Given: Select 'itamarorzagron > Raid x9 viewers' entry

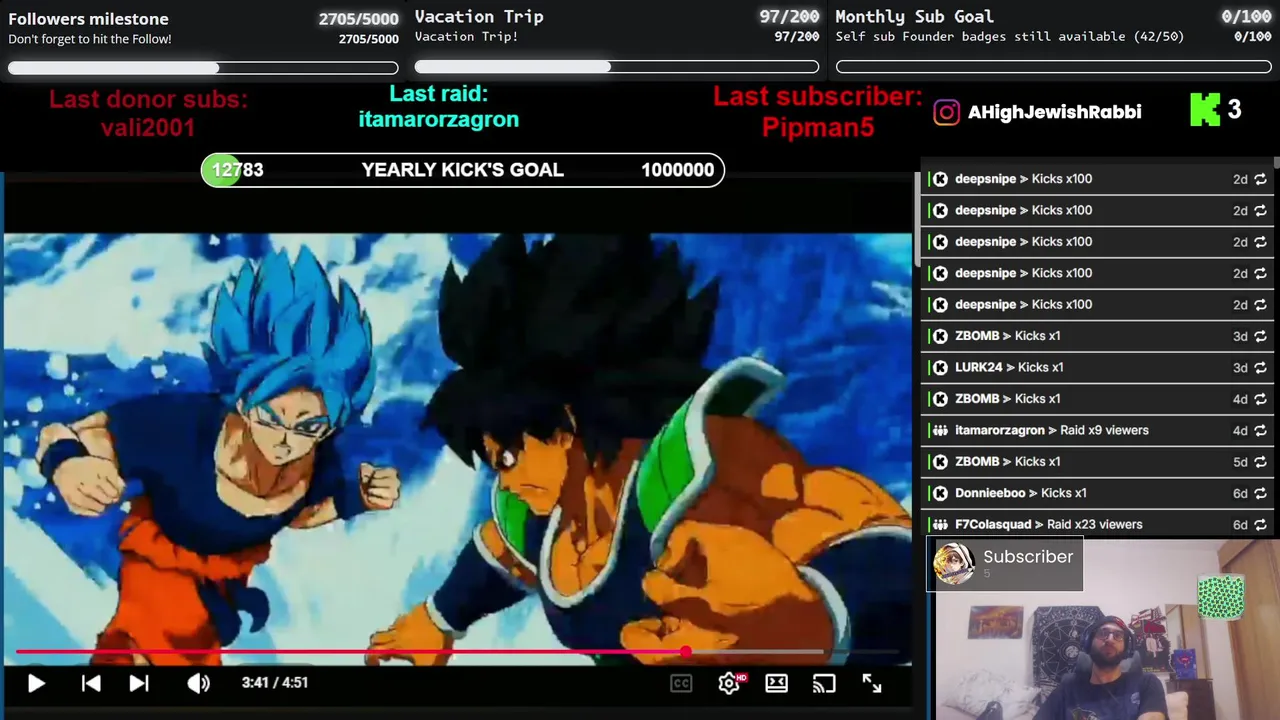Looking at the screenshot, I should [x=1097, y=430].
